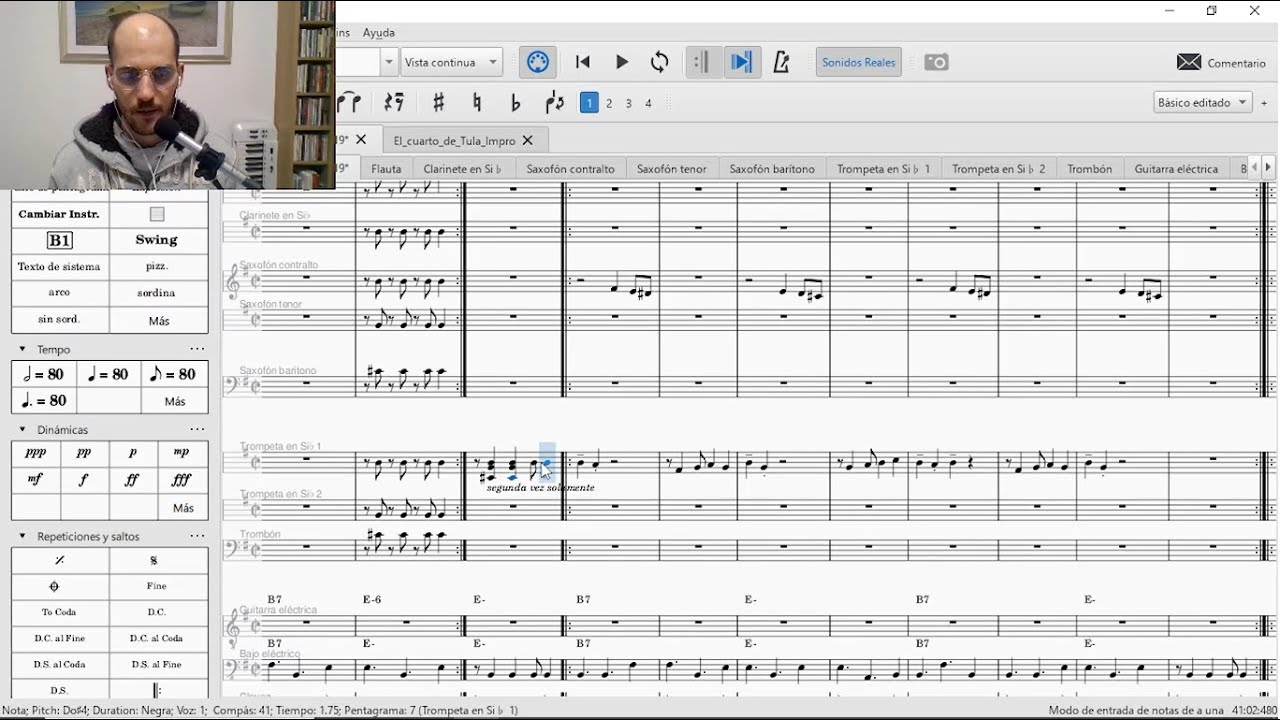This screenshot has height=720, width=1280.
Task: Apply the flat accidental
Action: pos(515,102)
